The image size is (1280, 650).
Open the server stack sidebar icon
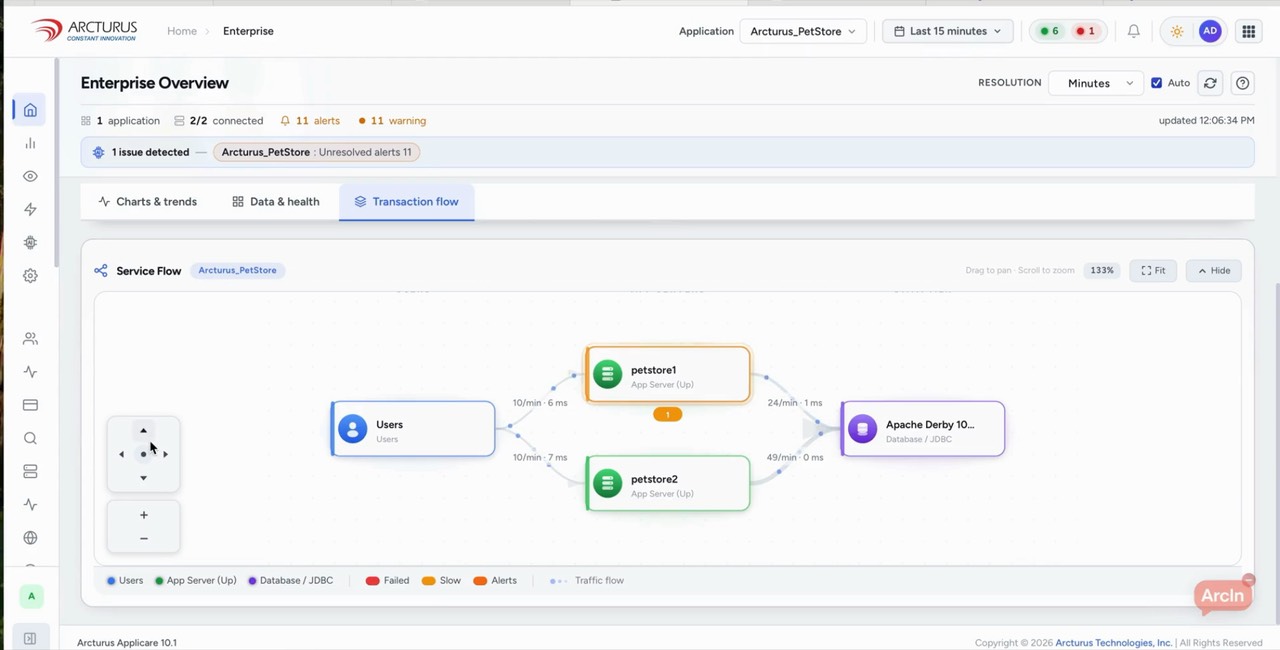point(30,471)
